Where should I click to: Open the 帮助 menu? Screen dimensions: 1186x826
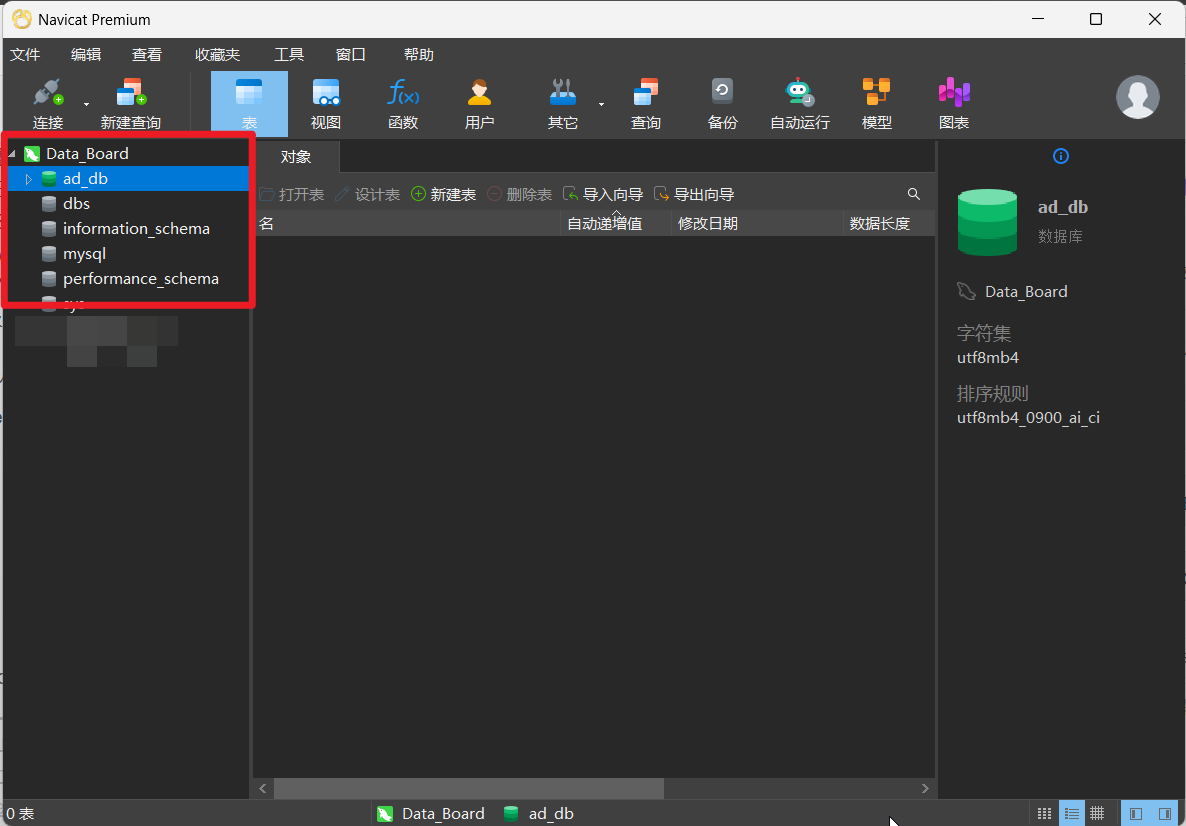pyautogui.click(x=419, y=54)
